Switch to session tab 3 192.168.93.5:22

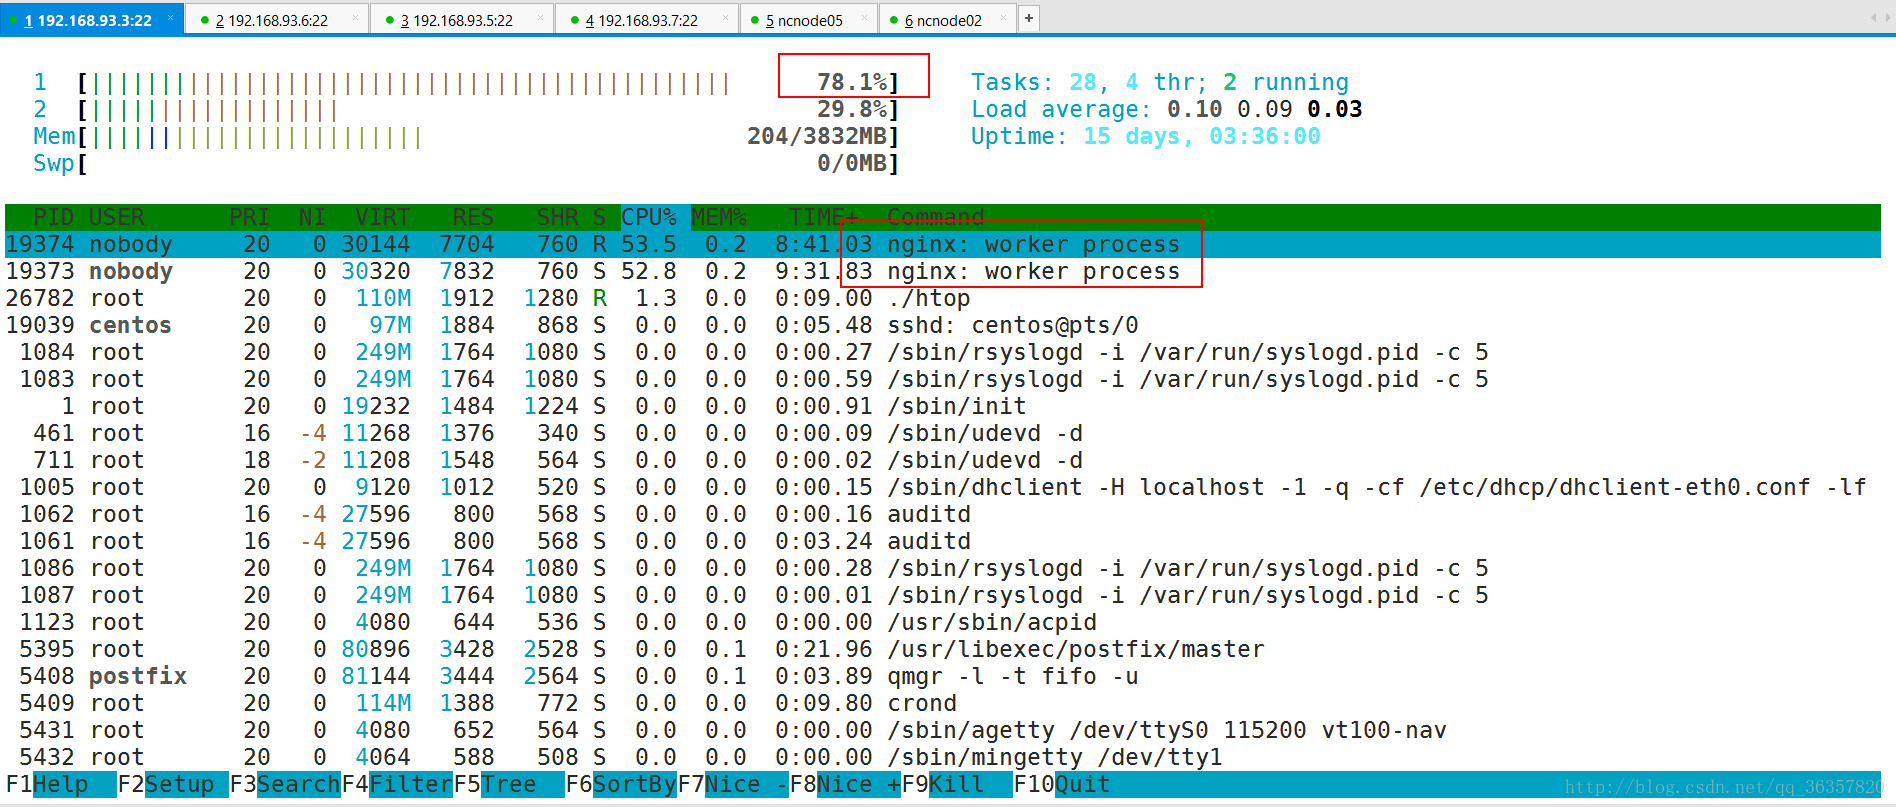coord(462,20)
